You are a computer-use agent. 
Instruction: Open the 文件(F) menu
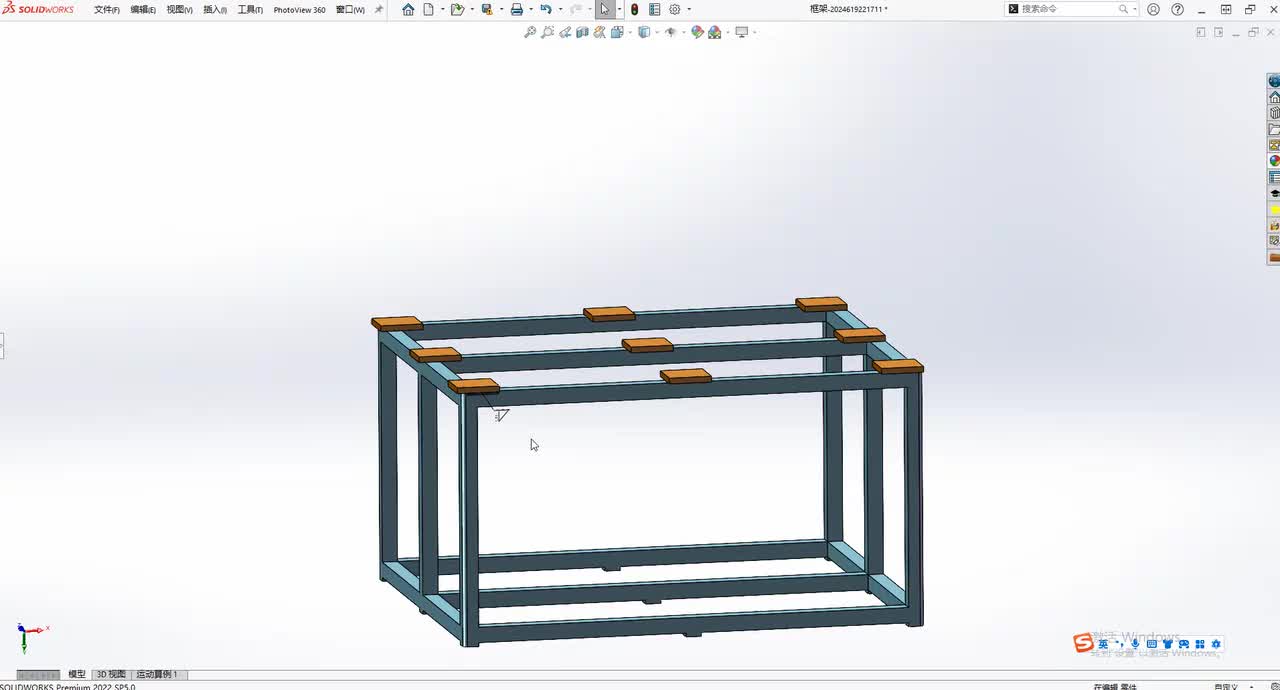(107, 10)
